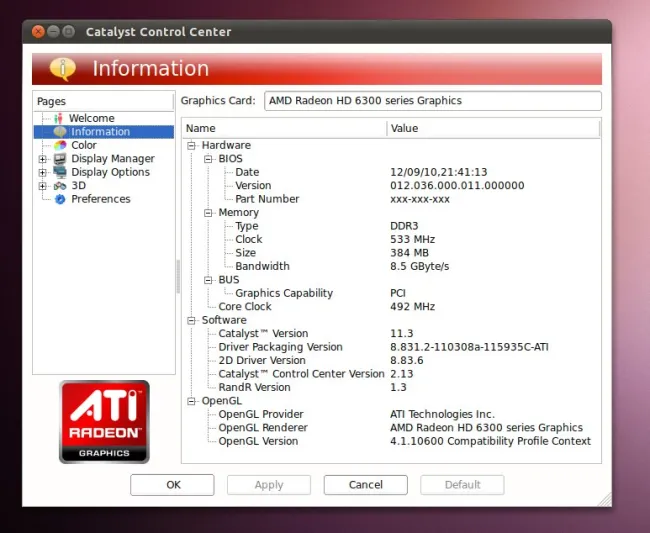Click the ATI Radeon Graphics logo
This screenshot has height=533, width=650.
click(104, 422)
